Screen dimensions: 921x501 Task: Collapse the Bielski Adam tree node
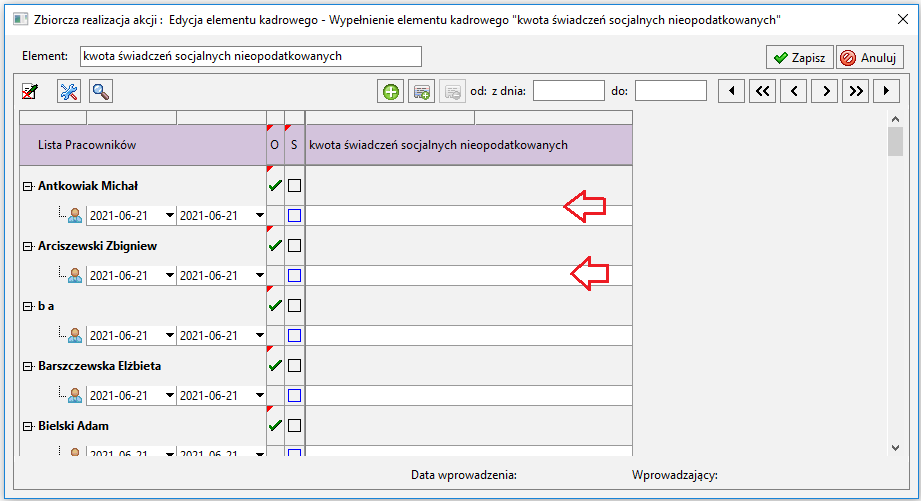tap(27, 426)
